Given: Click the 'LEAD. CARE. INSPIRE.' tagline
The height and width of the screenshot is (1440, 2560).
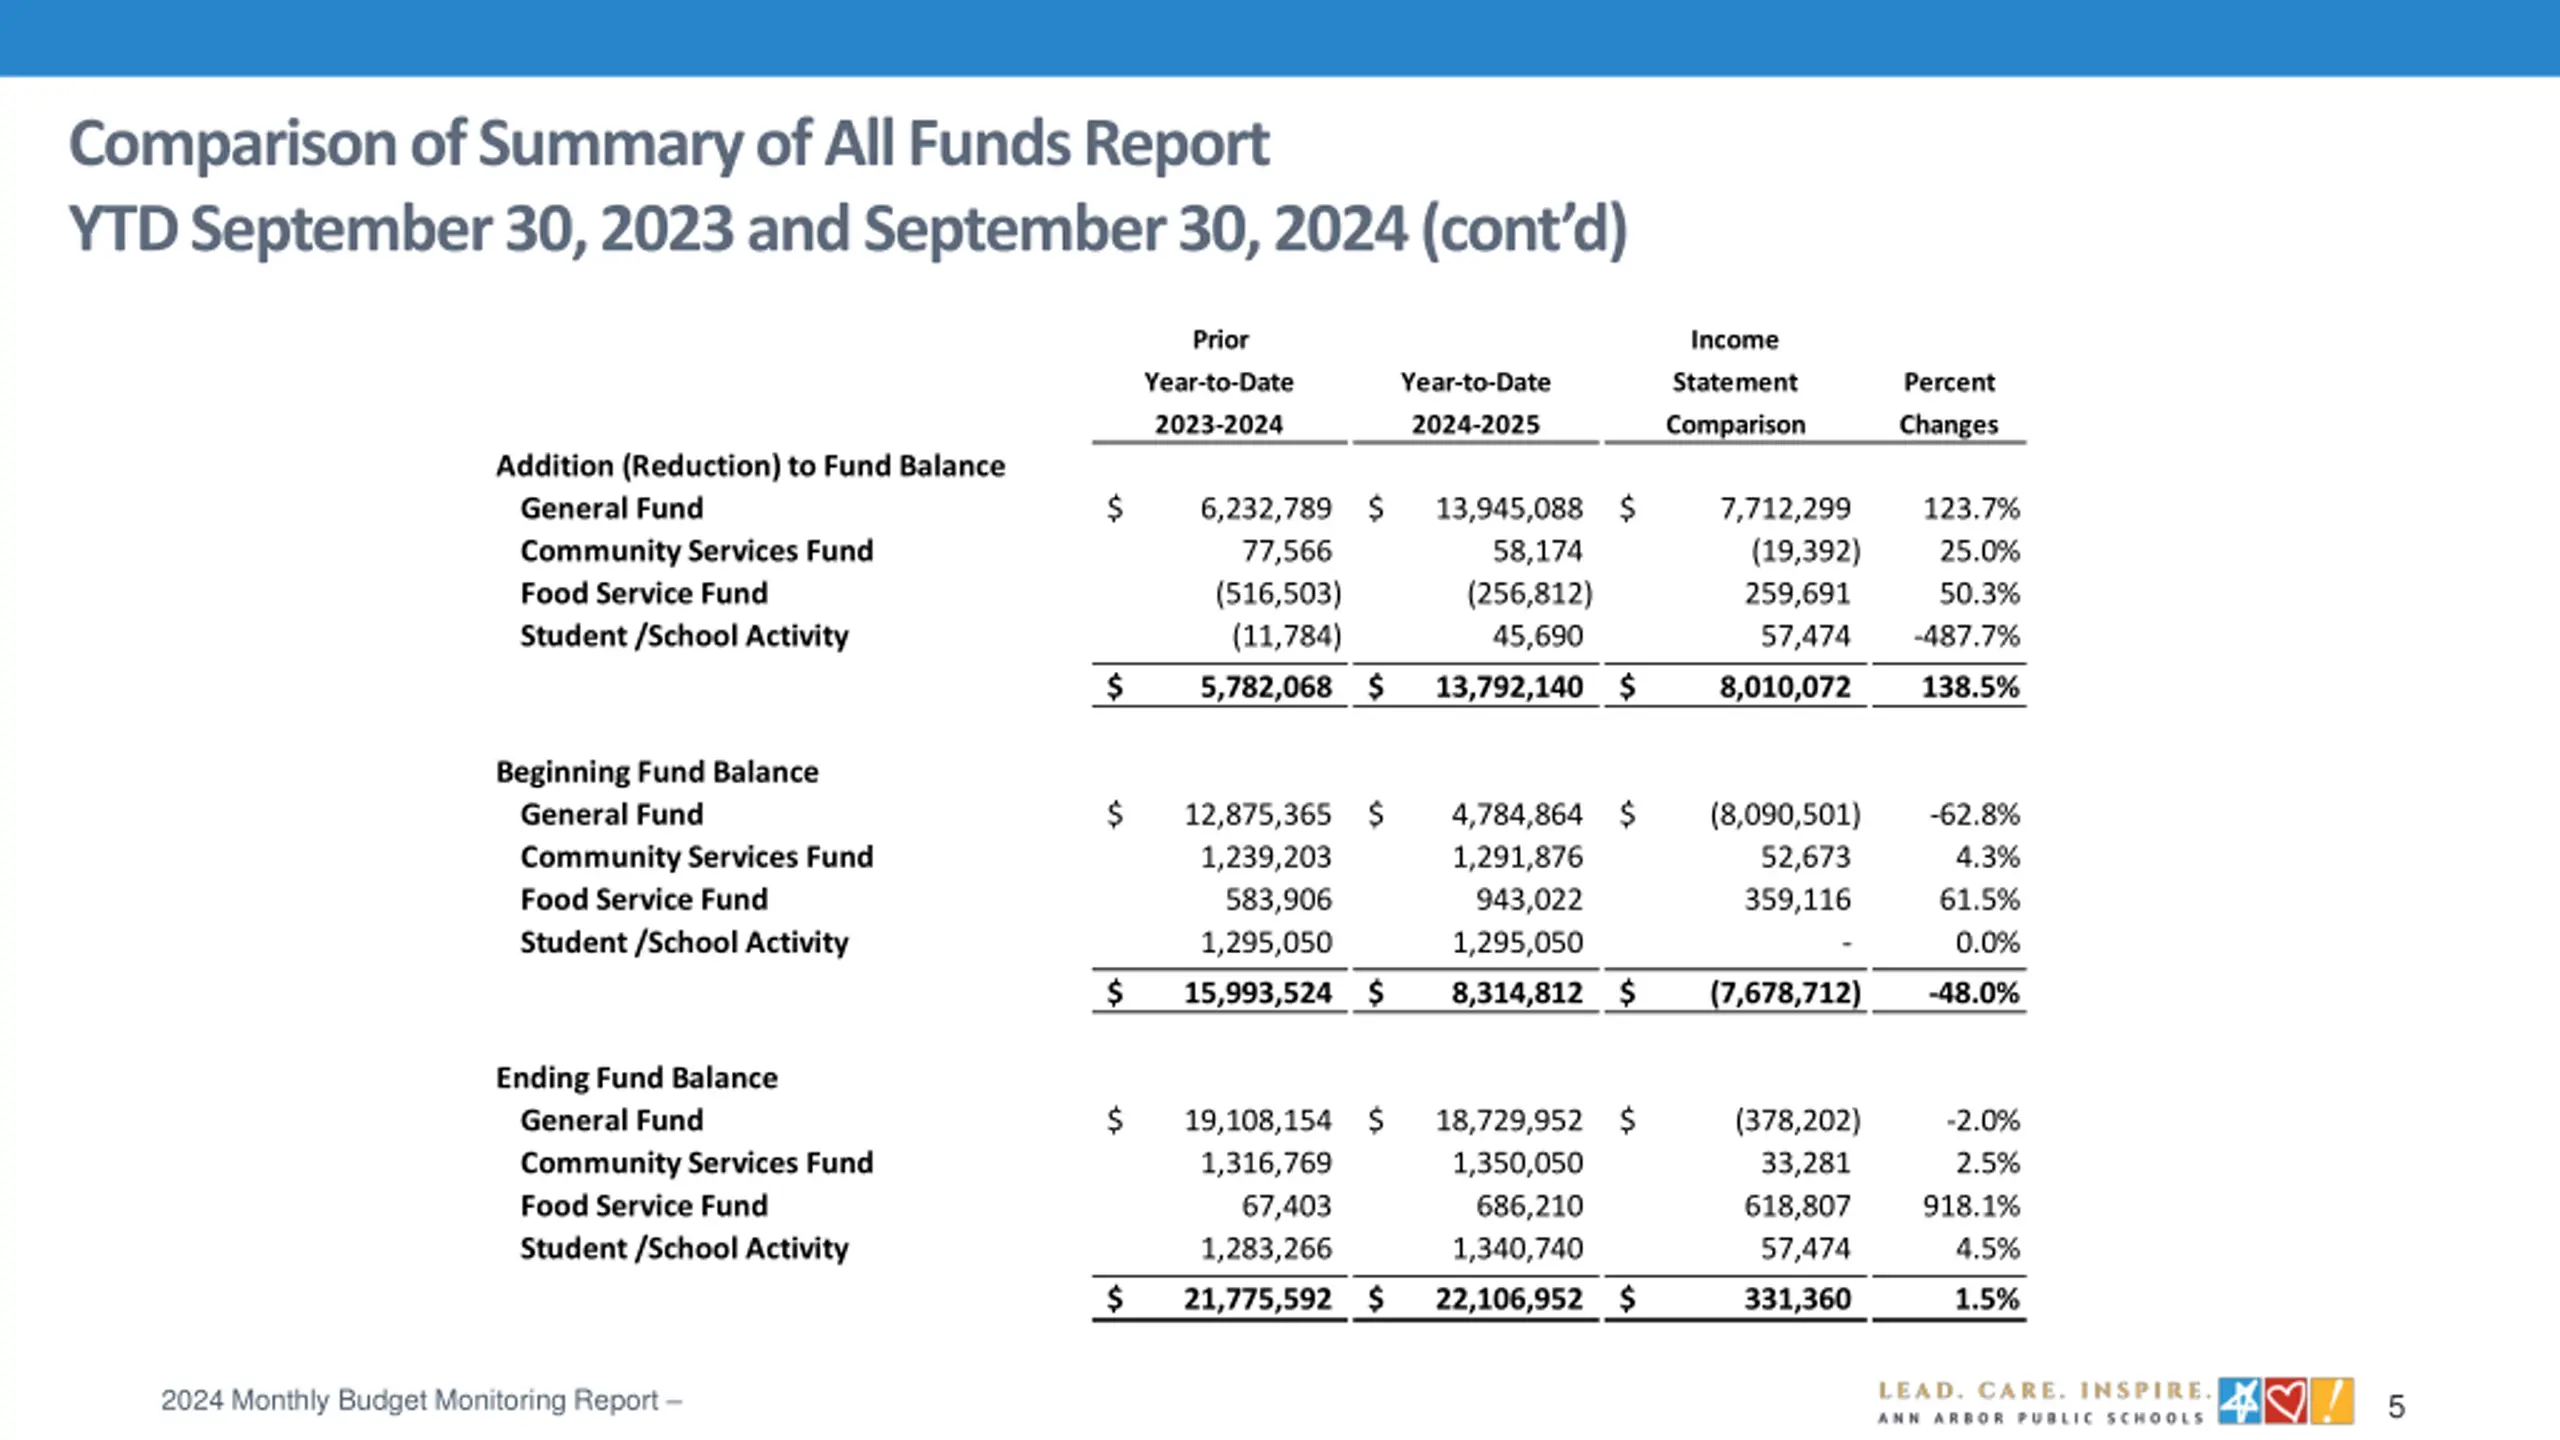Looking at the screenshot, I should 2044,1391.
